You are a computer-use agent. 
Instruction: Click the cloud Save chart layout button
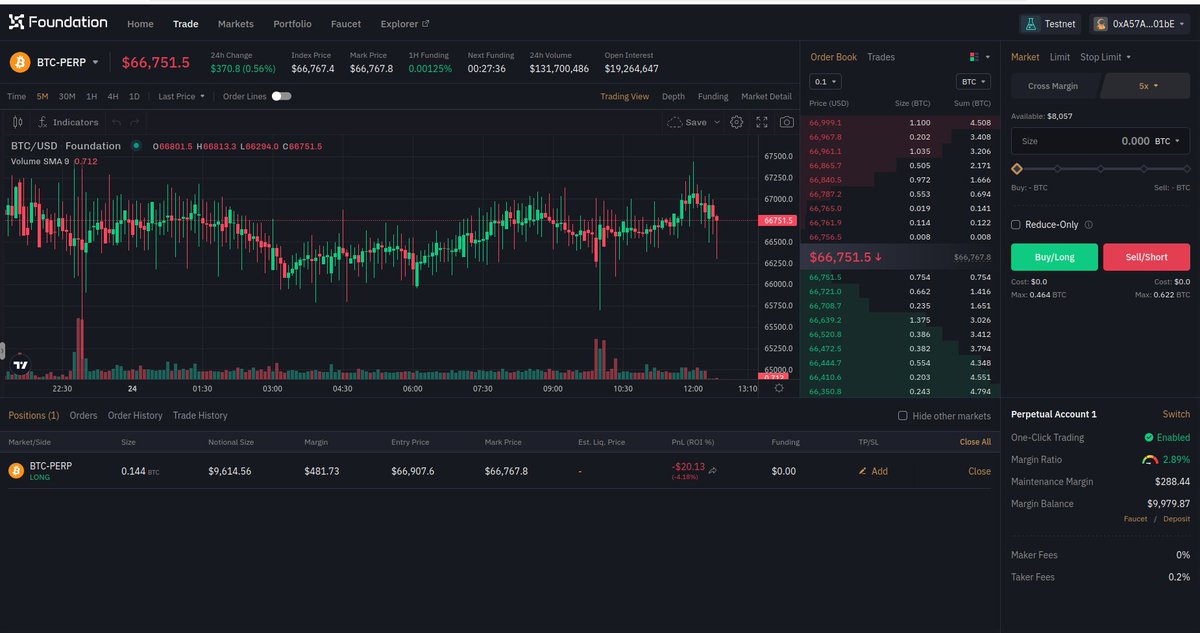point(687,122)
